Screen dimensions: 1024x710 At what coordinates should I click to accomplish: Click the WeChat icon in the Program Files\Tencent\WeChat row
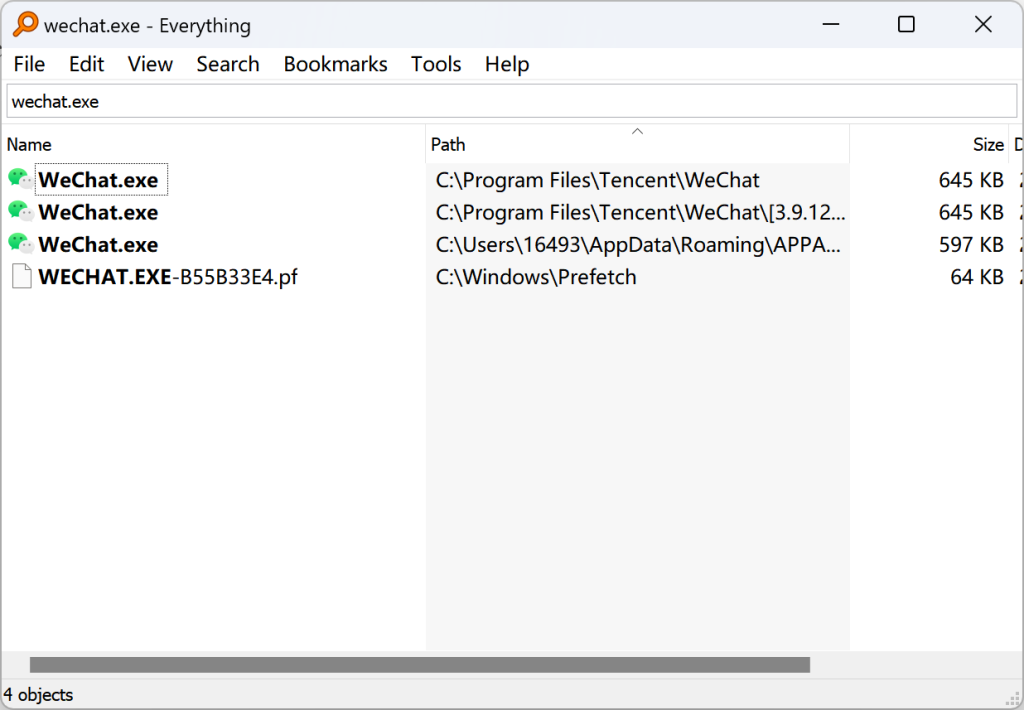point(20,179)
